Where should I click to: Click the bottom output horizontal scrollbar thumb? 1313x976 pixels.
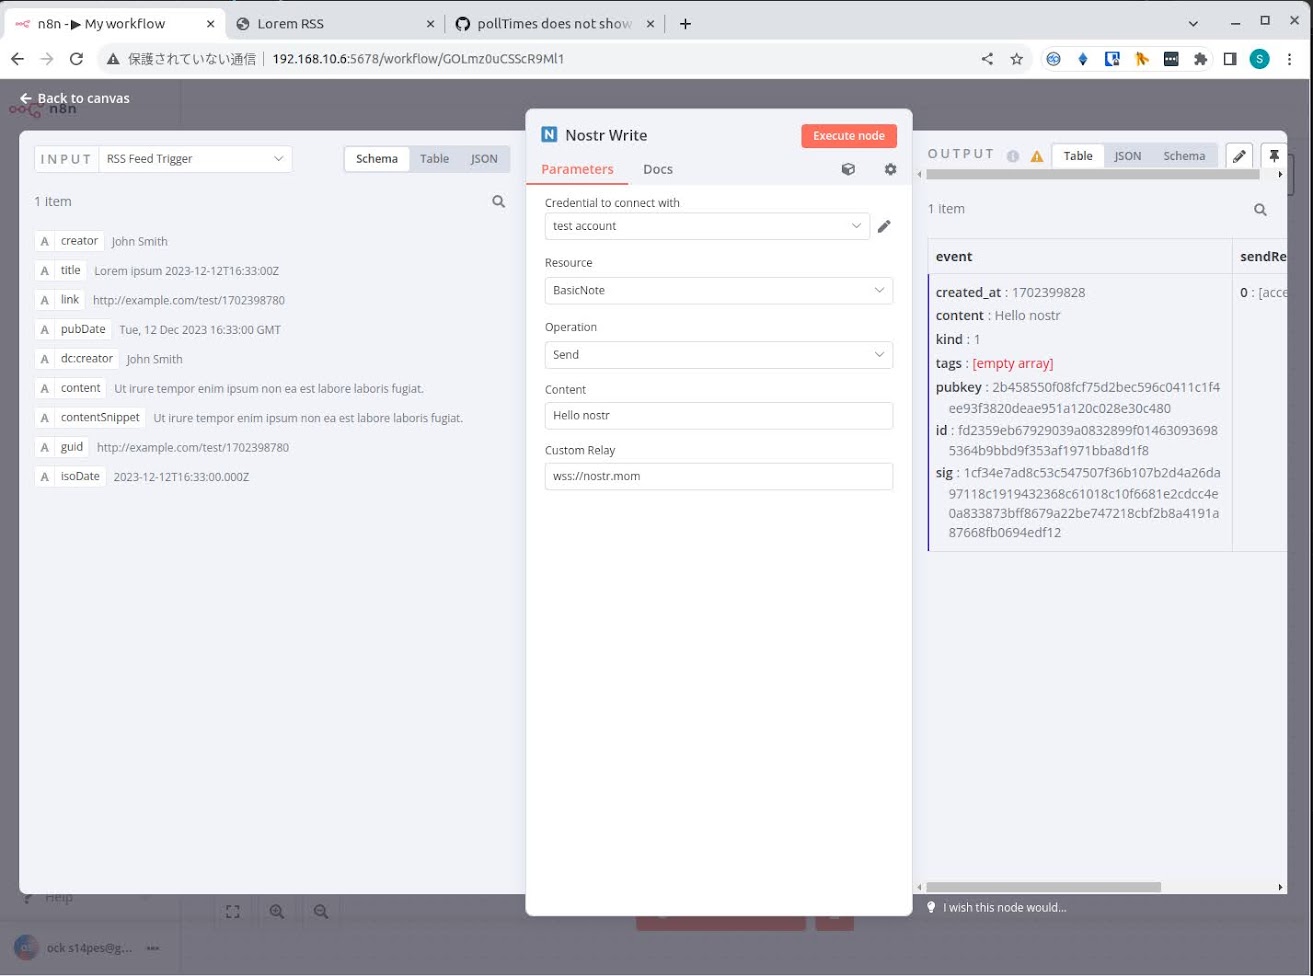[1043, 887]
